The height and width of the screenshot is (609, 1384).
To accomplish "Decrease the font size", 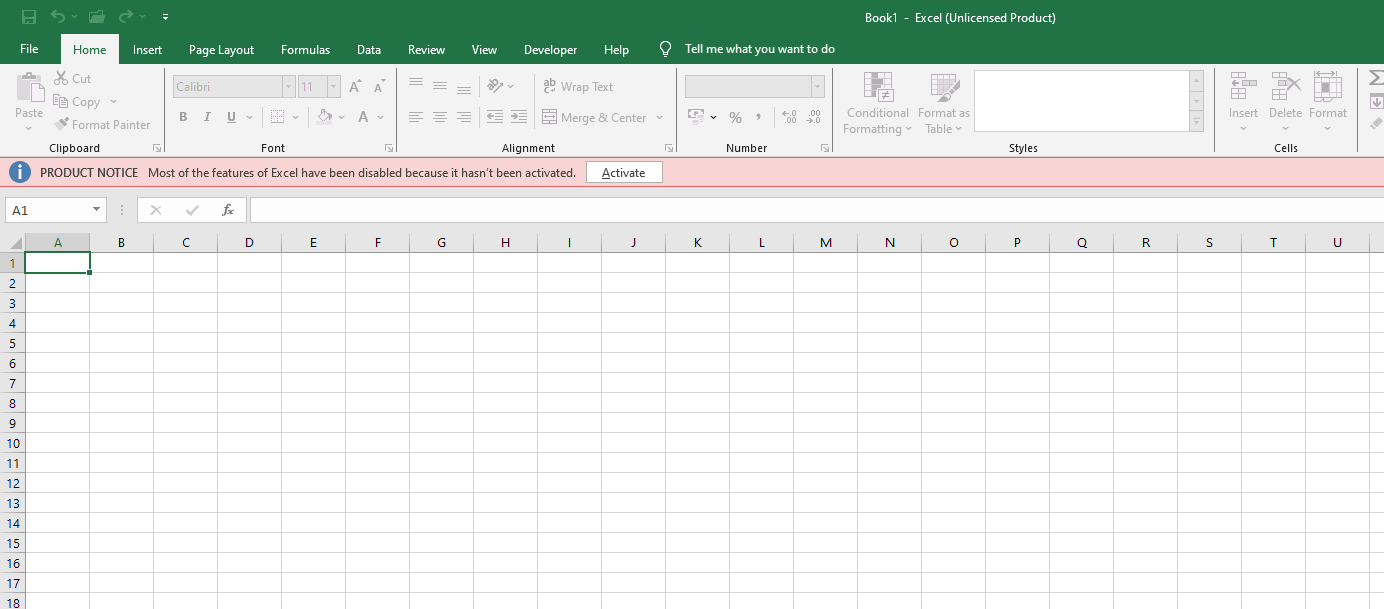I will pos(379,87).
